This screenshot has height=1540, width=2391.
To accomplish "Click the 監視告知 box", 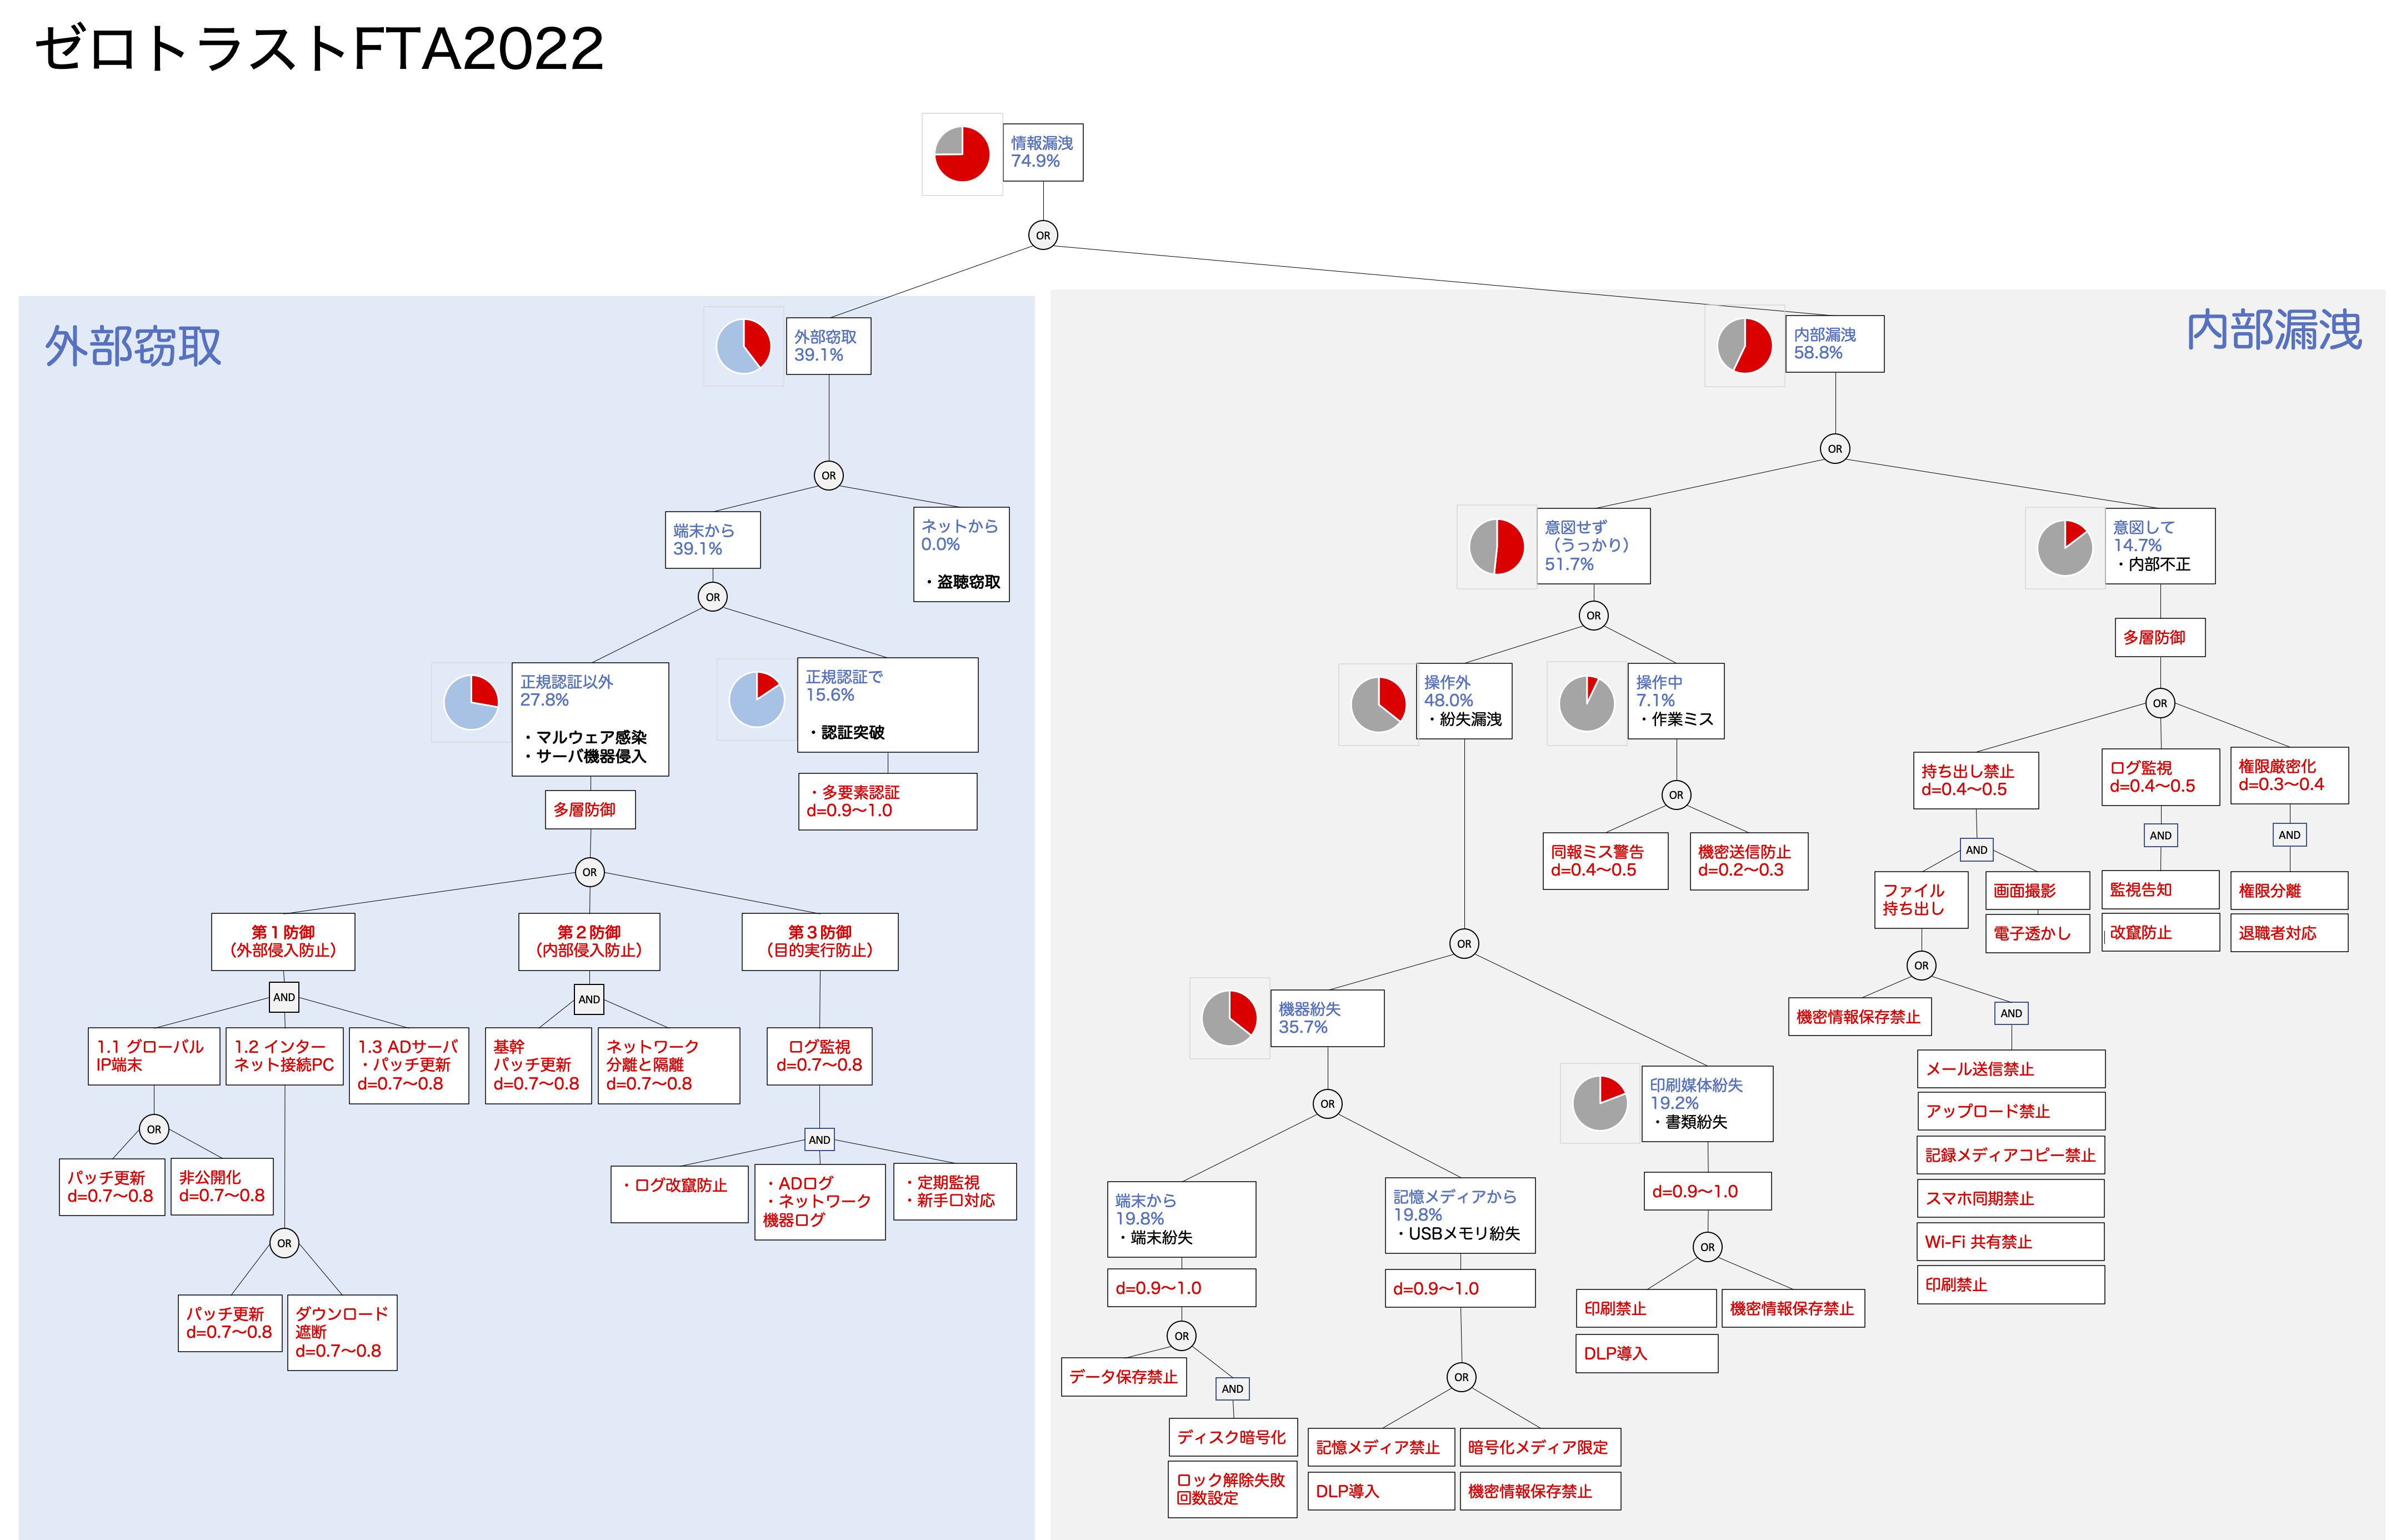I will click(x=2160, y=889).
